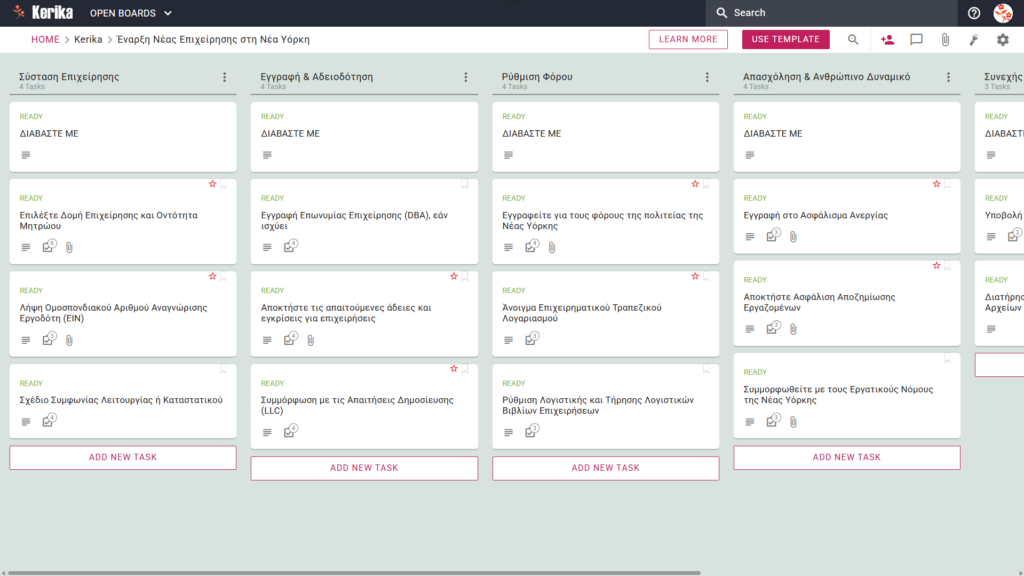Open checklist icon on Άνοιγμα Επιχειρηματικού Τραπεζικού Λογαριασμού card

(x=531, y=339)
